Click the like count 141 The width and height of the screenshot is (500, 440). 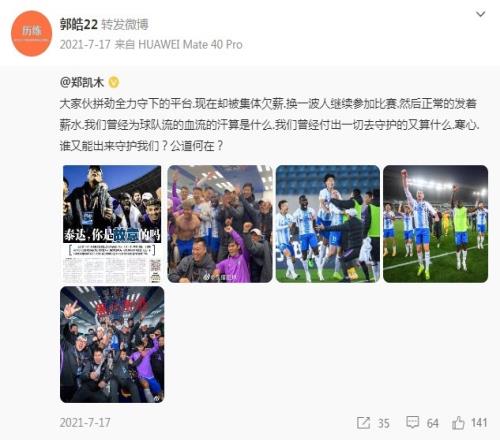(x=479, y=423)
